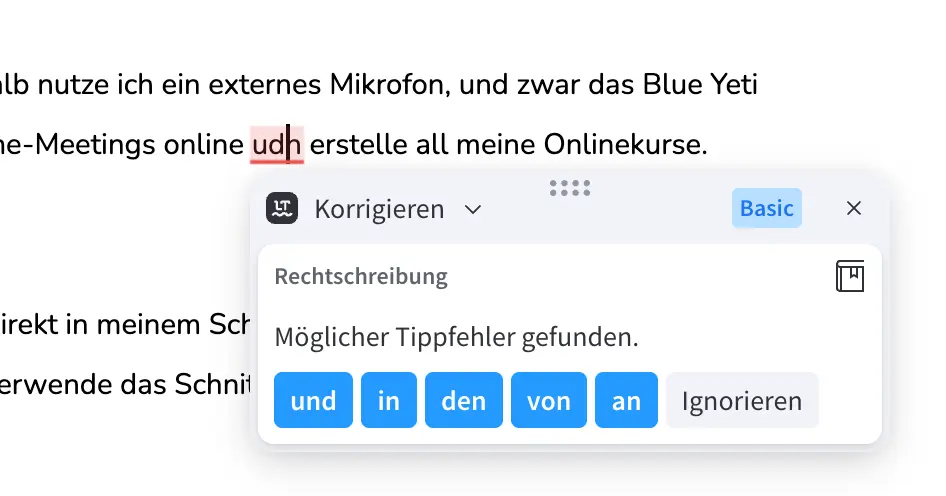Grab the dotted drag handle of popup
The width and height of the screenshot is (946, 496).
click(570, 187)
